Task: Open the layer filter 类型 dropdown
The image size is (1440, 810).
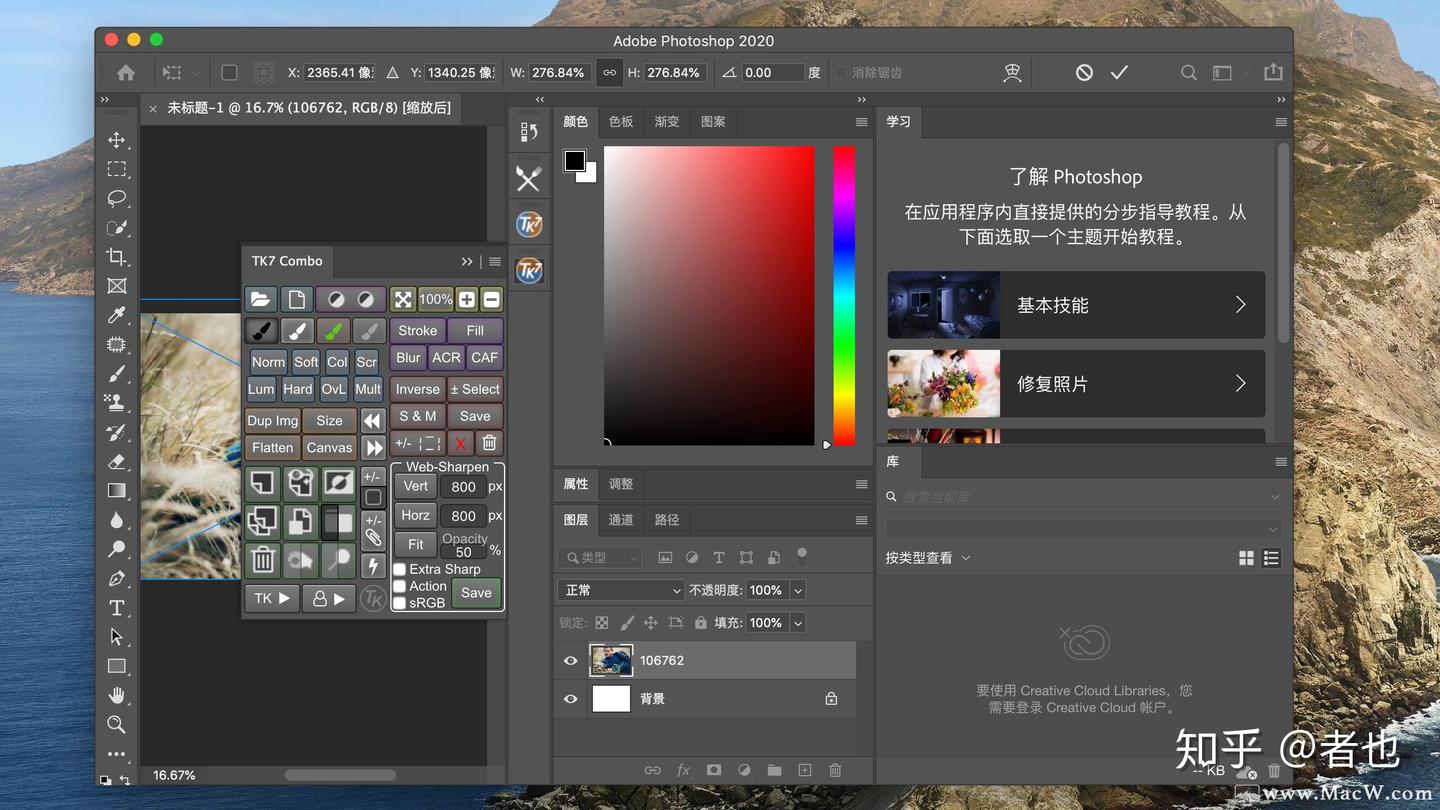Action: [x=598, y=557]
